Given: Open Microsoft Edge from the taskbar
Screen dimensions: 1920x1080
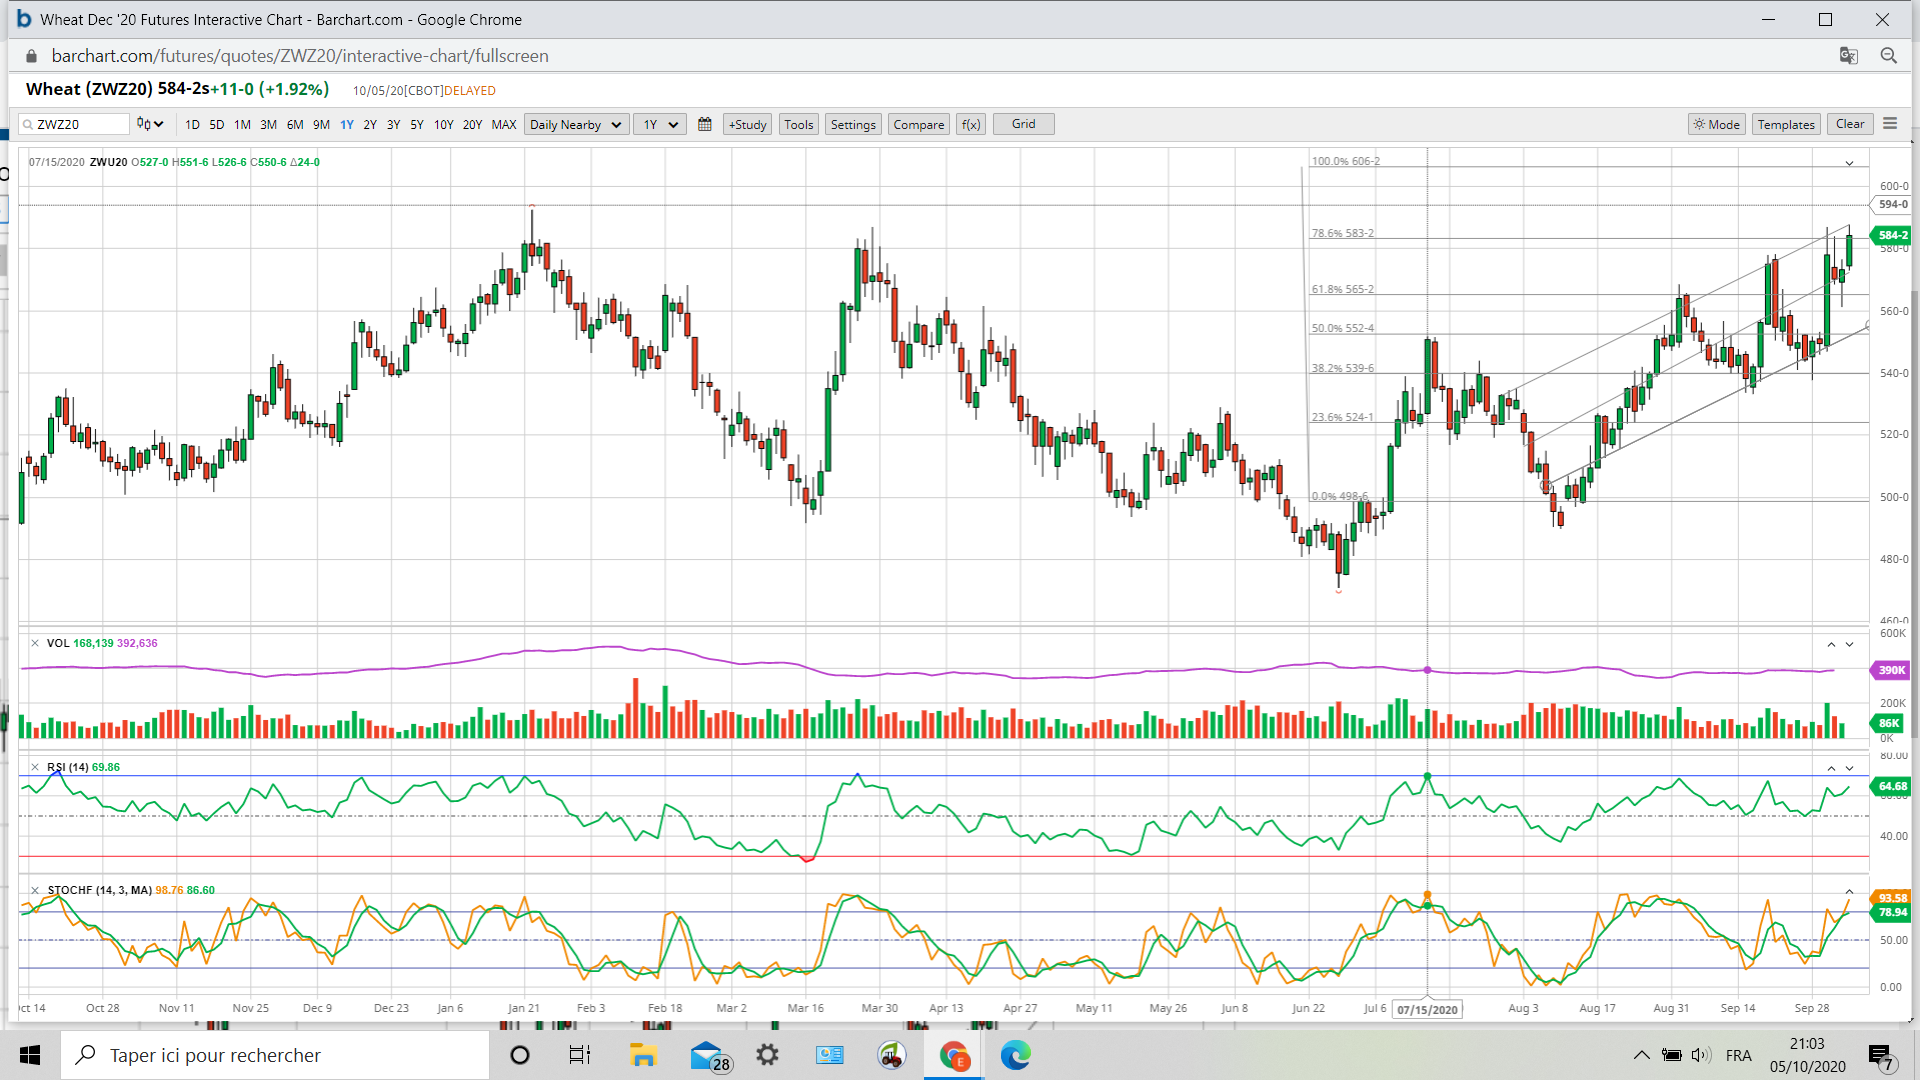Looking at the screenshot, I should click(1015, 1055).
